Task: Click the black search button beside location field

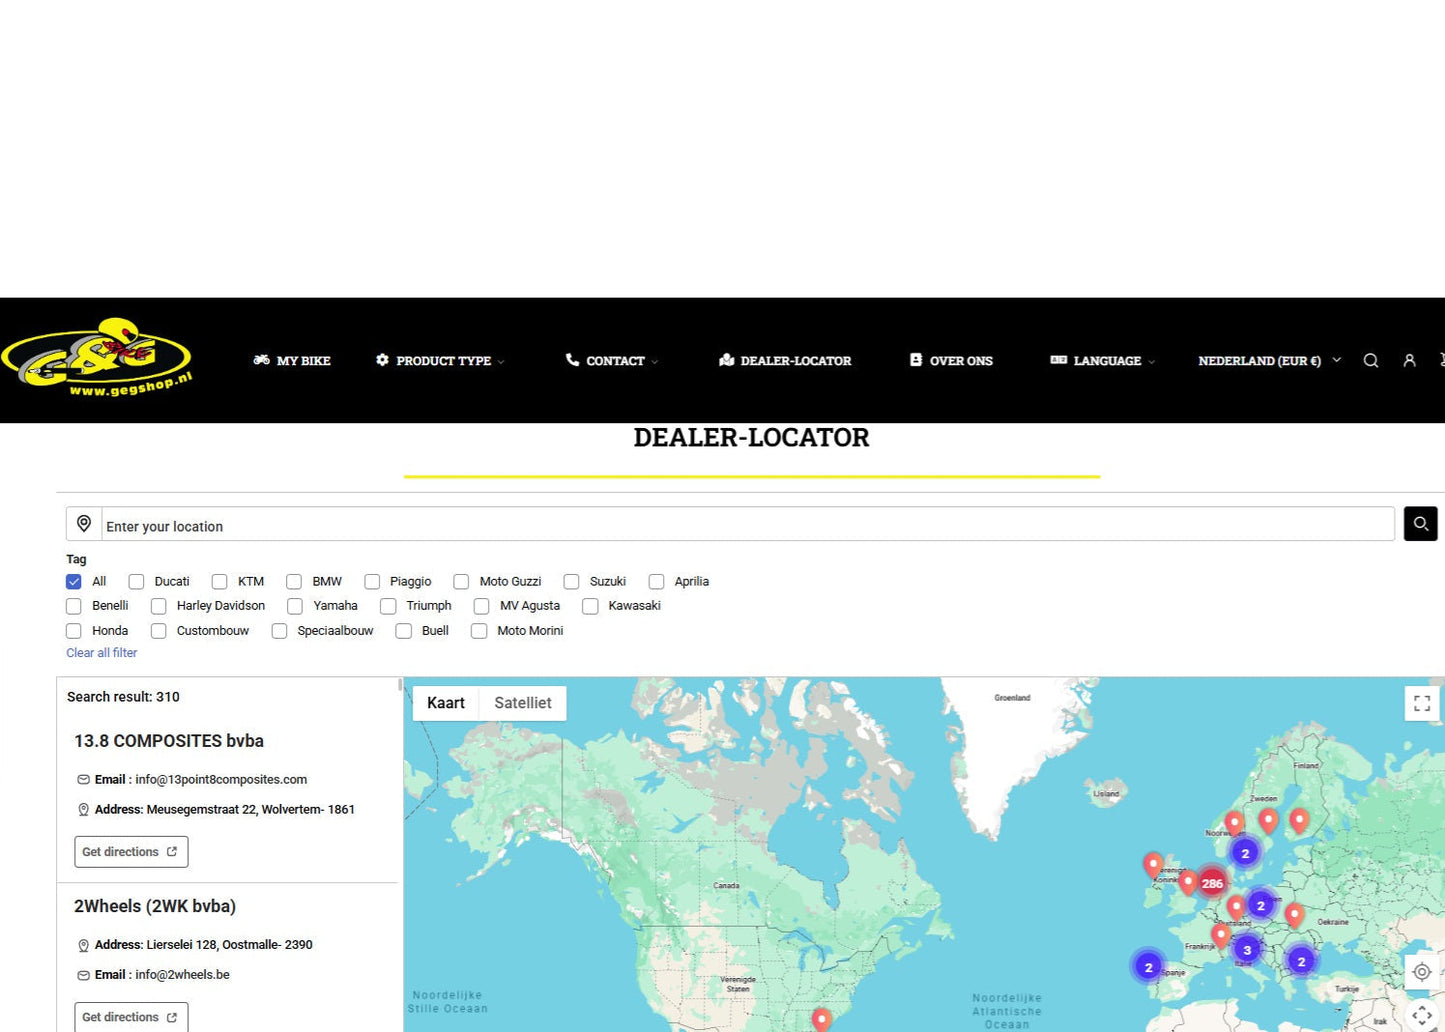Action: click(1420, 524)
